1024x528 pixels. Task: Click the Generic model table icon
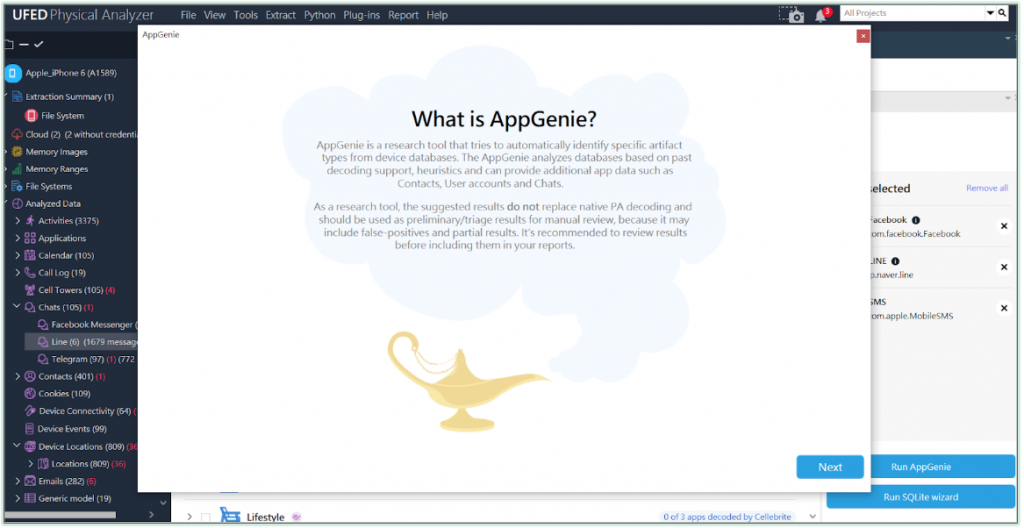[30, 499]
